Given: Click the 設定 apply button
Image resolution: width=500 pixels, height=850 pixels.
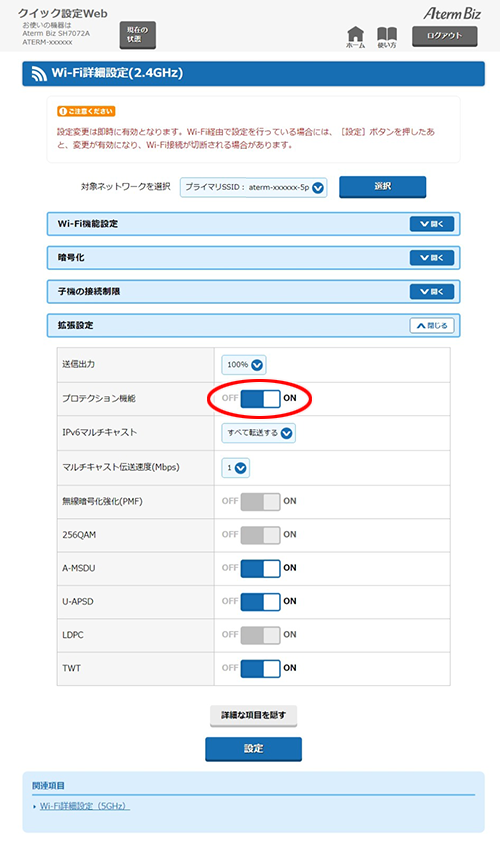Looking at the screenshot, I should point(253,749).
